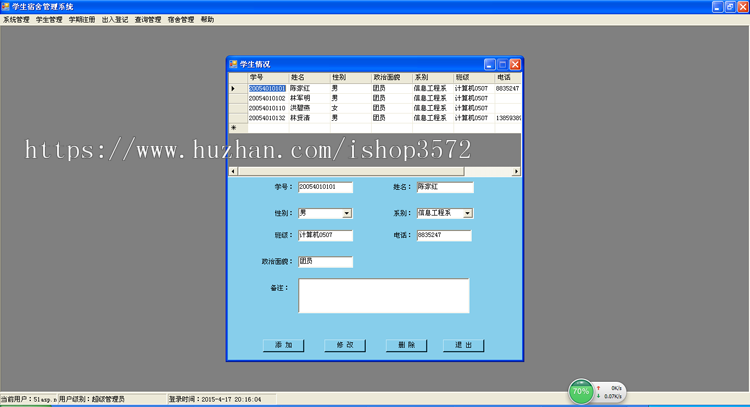This screenshot has width=750, height=407.
Task: Select student ID cell 20054010101
Action: [268, 88]
